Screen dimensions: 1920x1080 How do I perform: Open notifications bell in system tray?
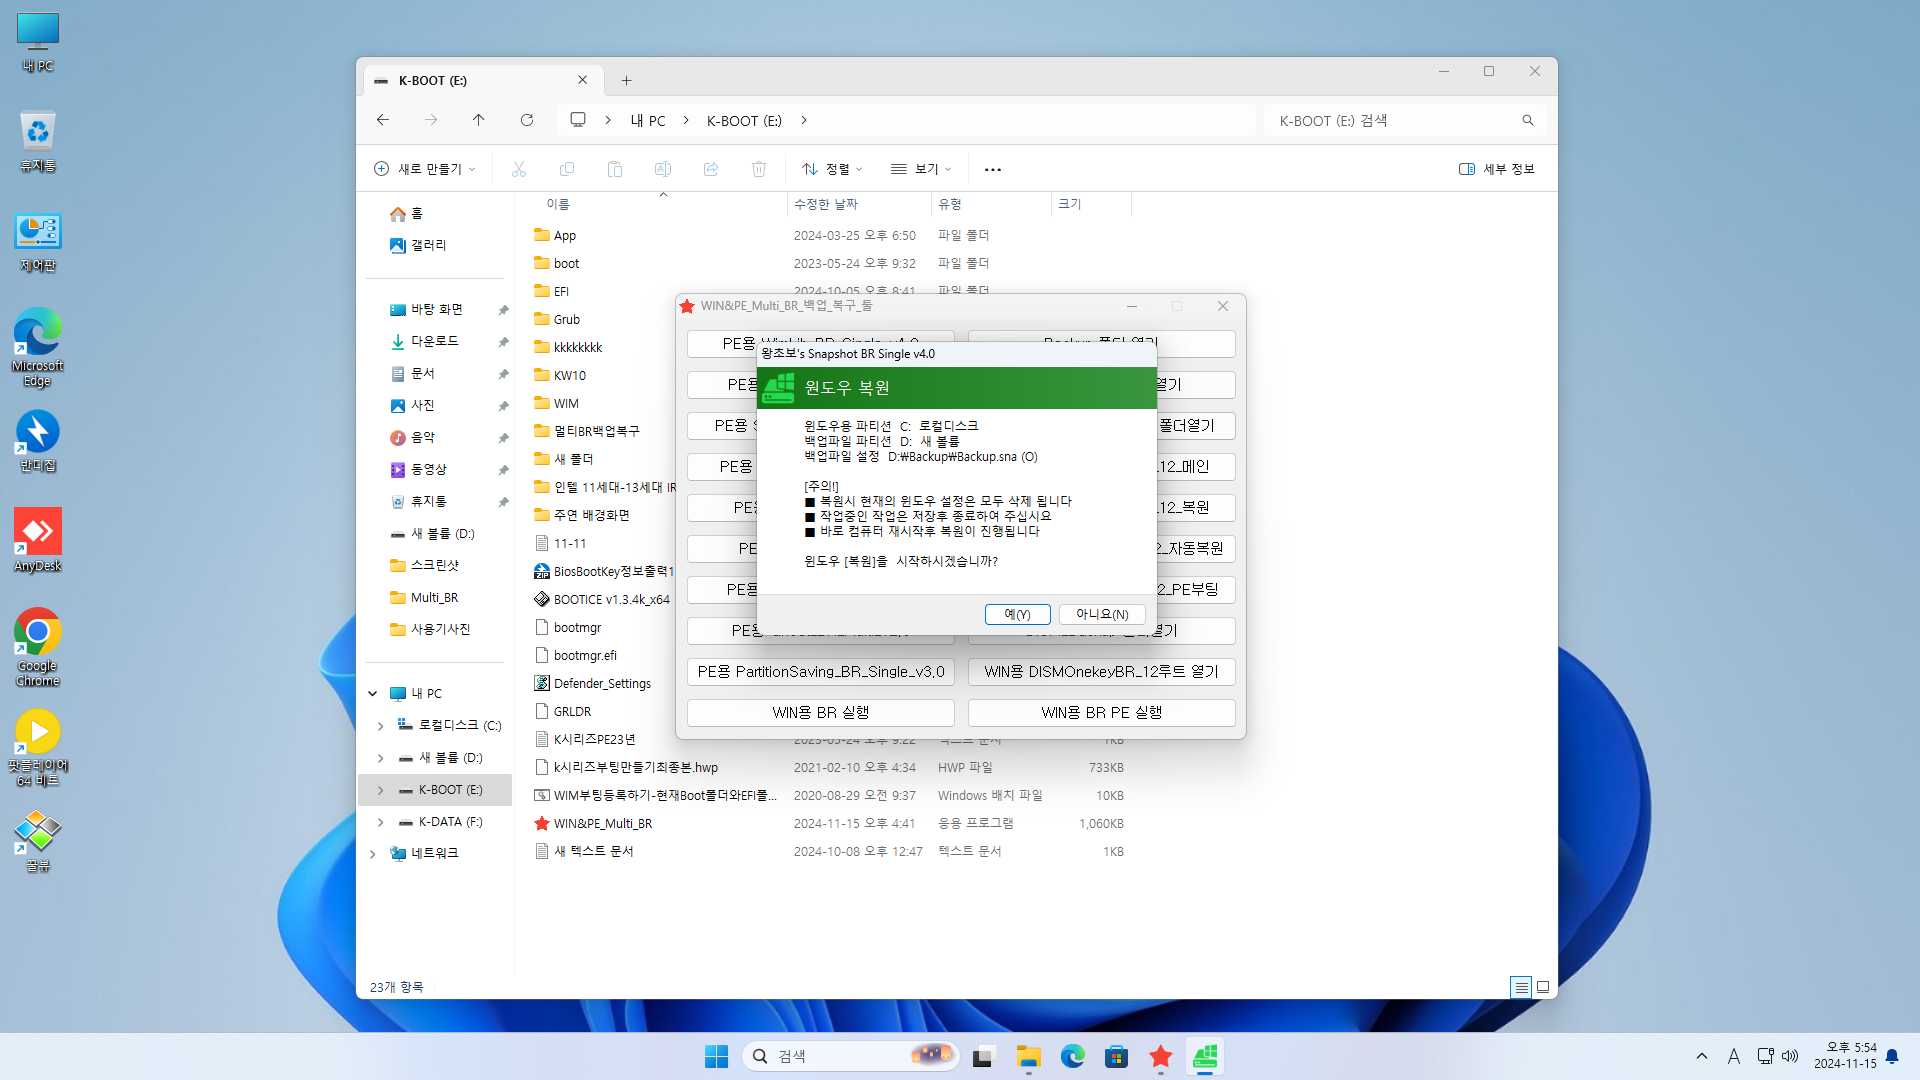[1892, 1056]
